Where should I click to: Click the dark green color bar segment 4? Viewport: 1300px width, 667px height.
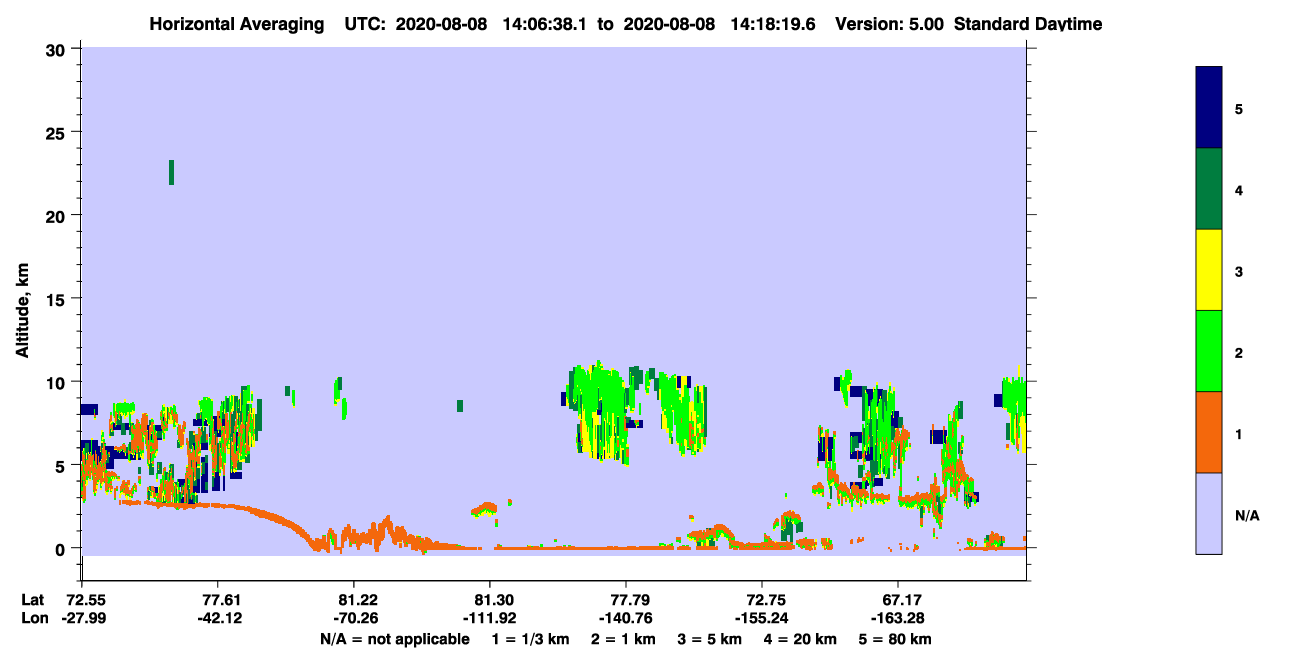1209,189
